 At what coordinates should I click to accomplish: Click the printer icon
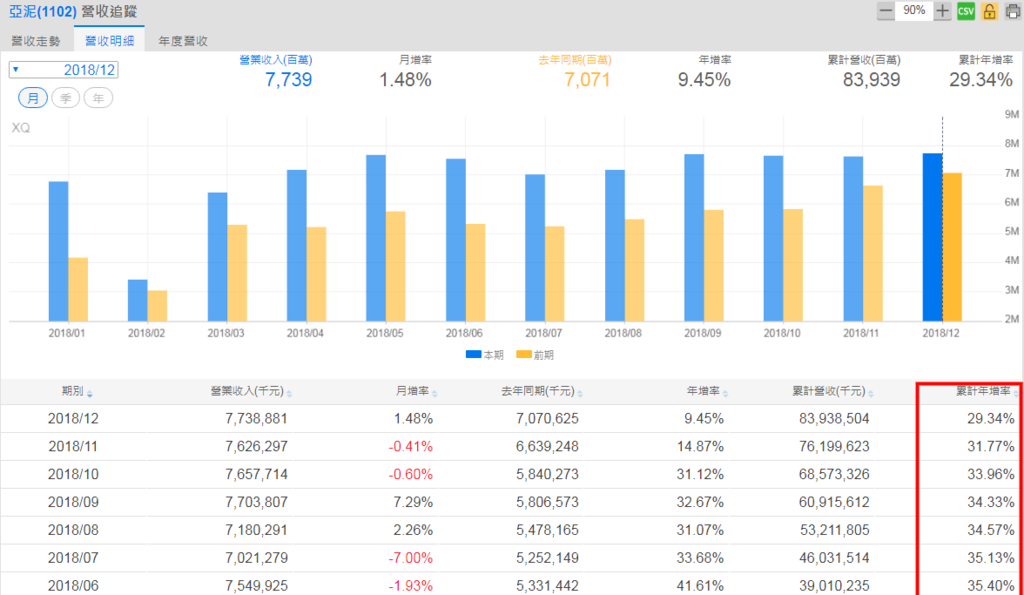pos(1012,11)
